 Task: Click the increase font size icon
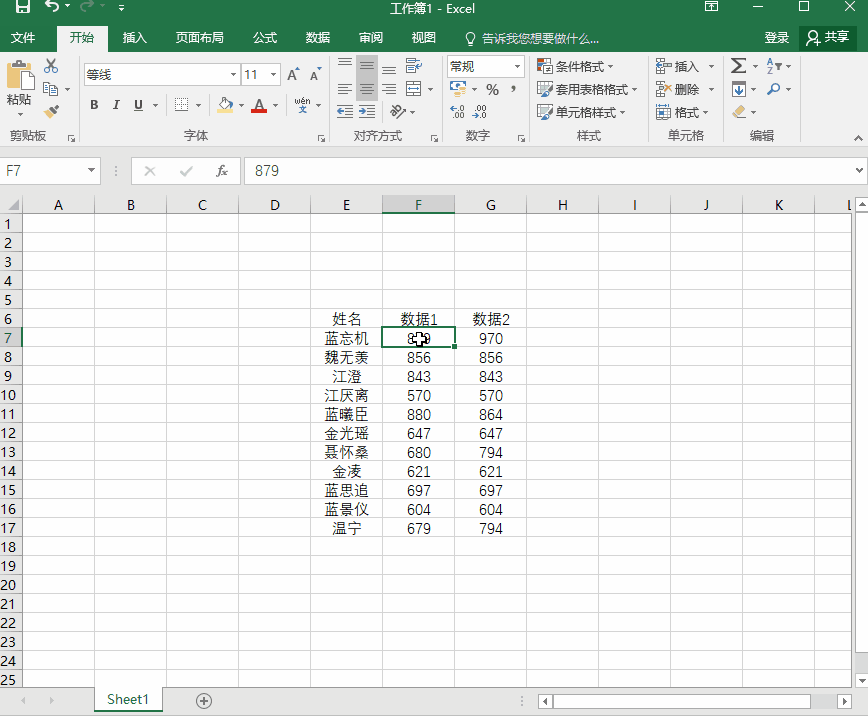tap(293, 75)
